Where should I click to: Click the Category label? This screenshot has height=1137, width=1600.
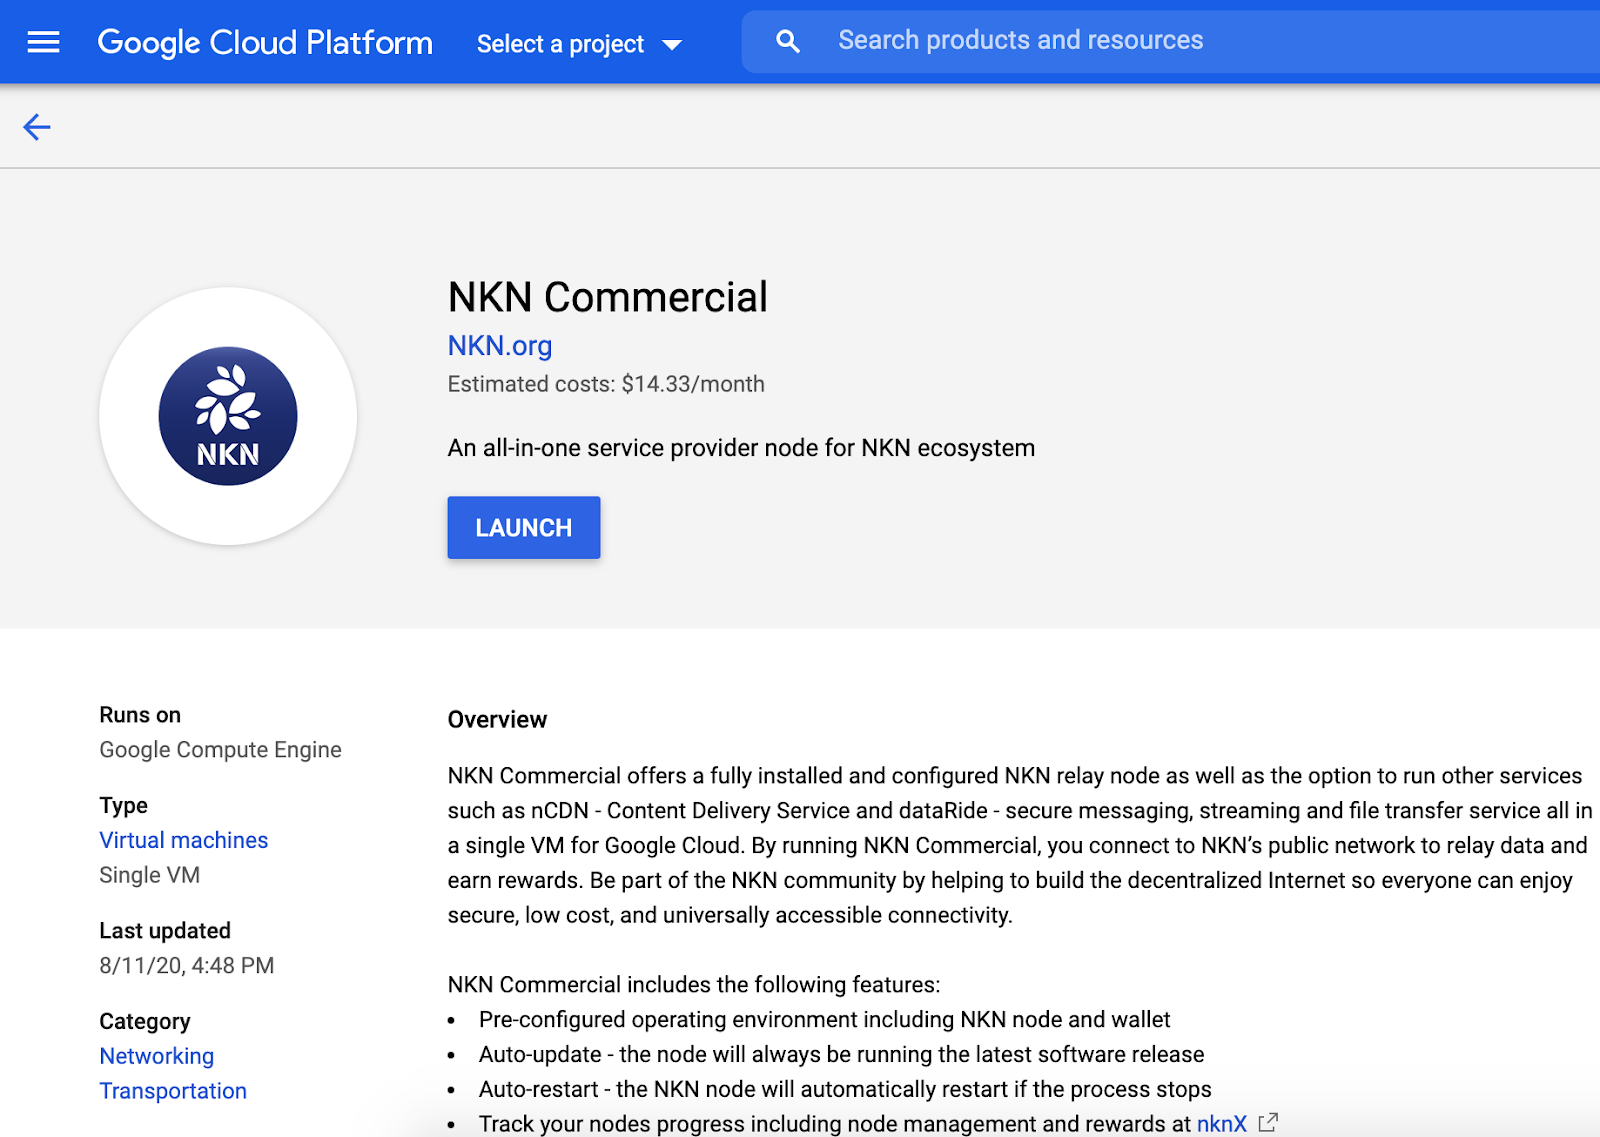145,1021
